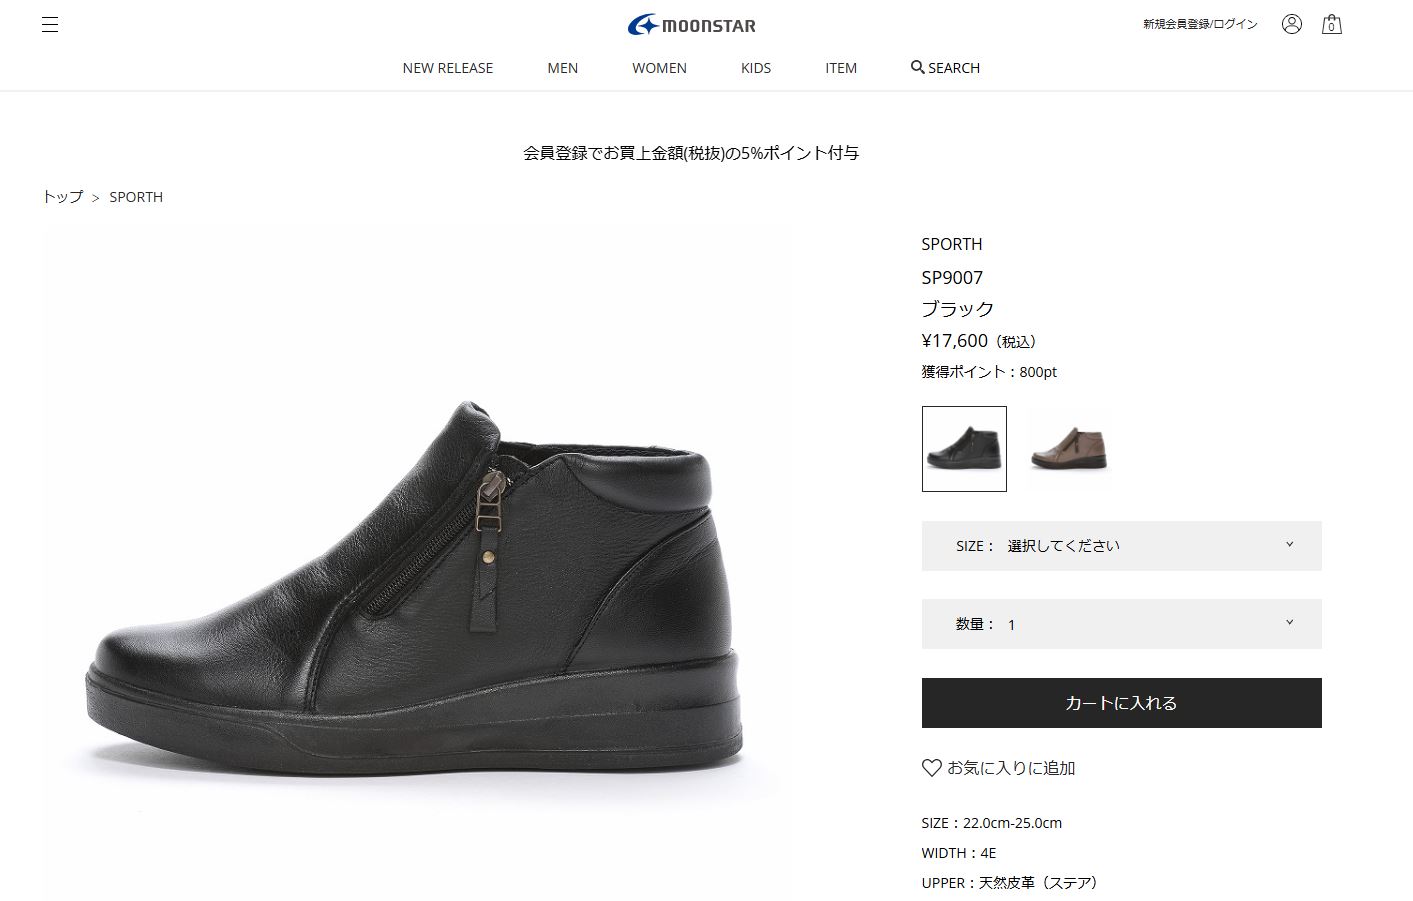Go to トップ breadcrumb link
The height and width of the screenshot is (901, 1413).
coord(63,197)
